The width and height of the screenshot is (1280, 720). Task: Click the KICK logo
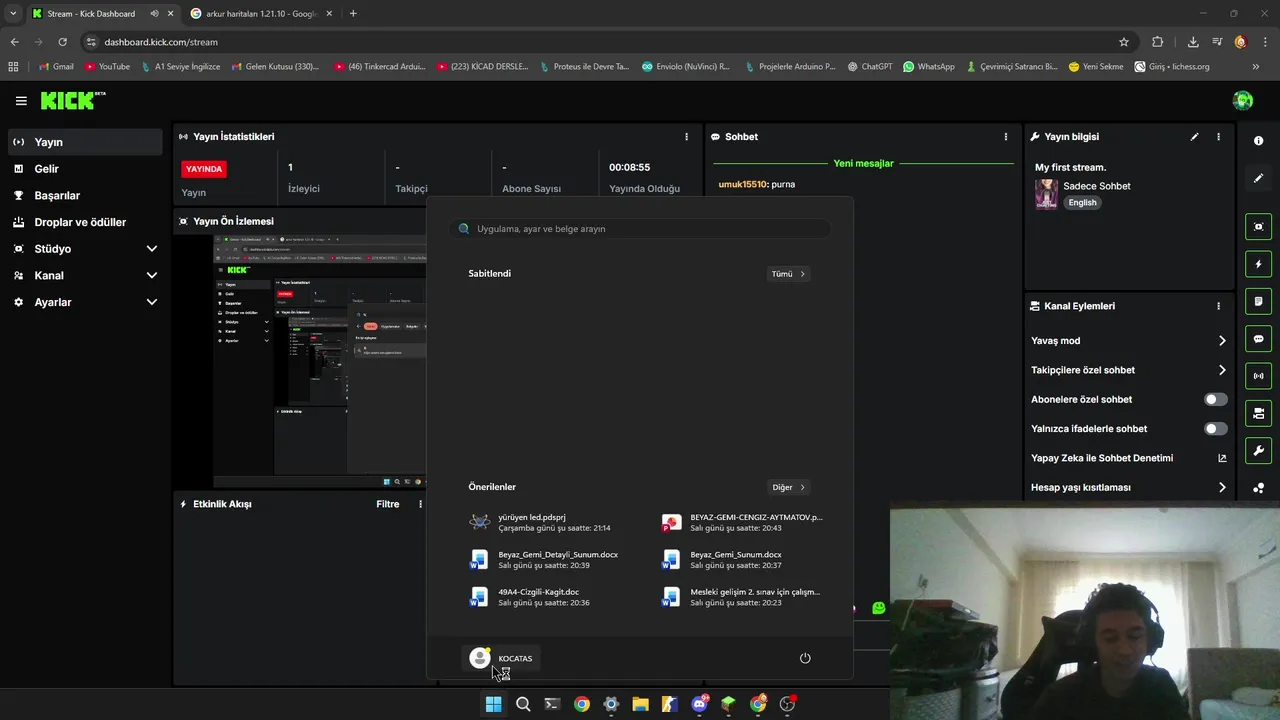[x=72, y=100]
